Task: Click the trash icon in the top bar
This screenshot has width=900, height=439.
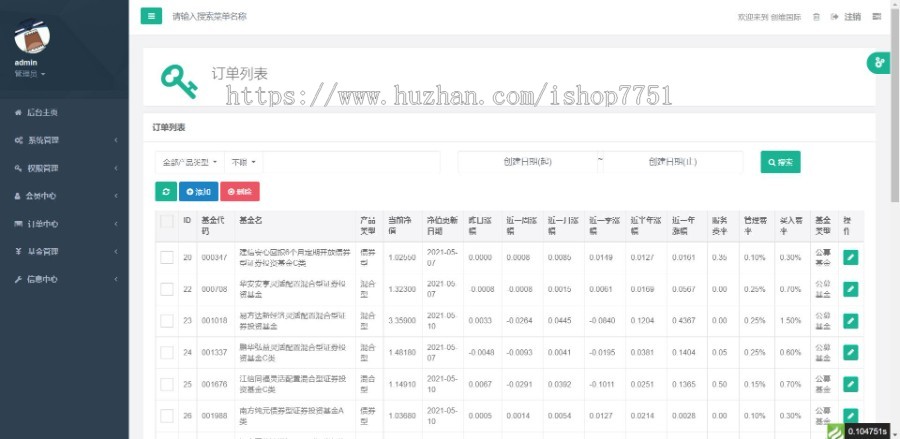Action: (x=816, y=17)
